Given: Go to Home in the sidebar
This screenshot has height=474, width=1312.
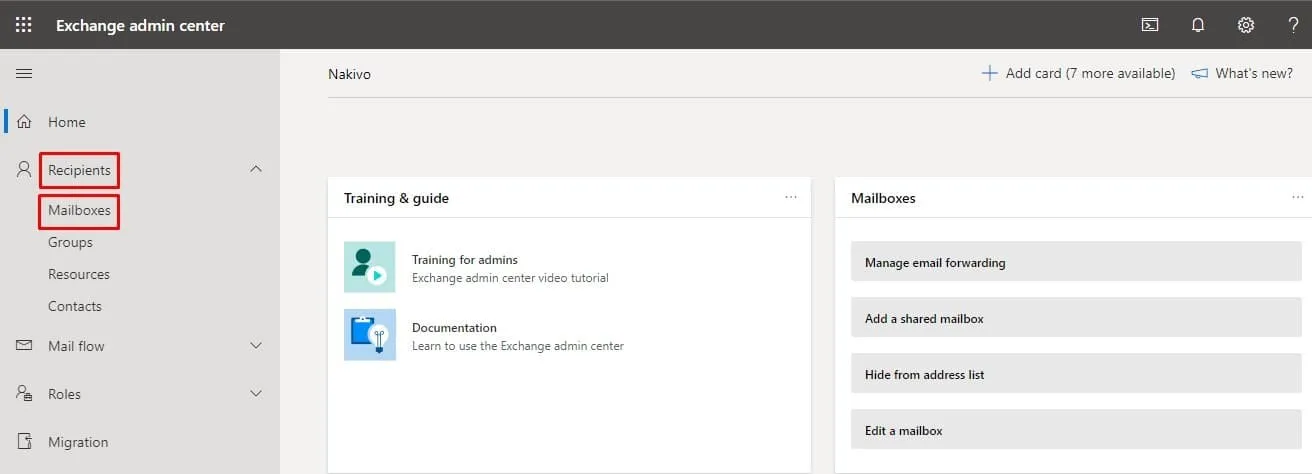Looking at the screenshot, I should pos(66,122).
